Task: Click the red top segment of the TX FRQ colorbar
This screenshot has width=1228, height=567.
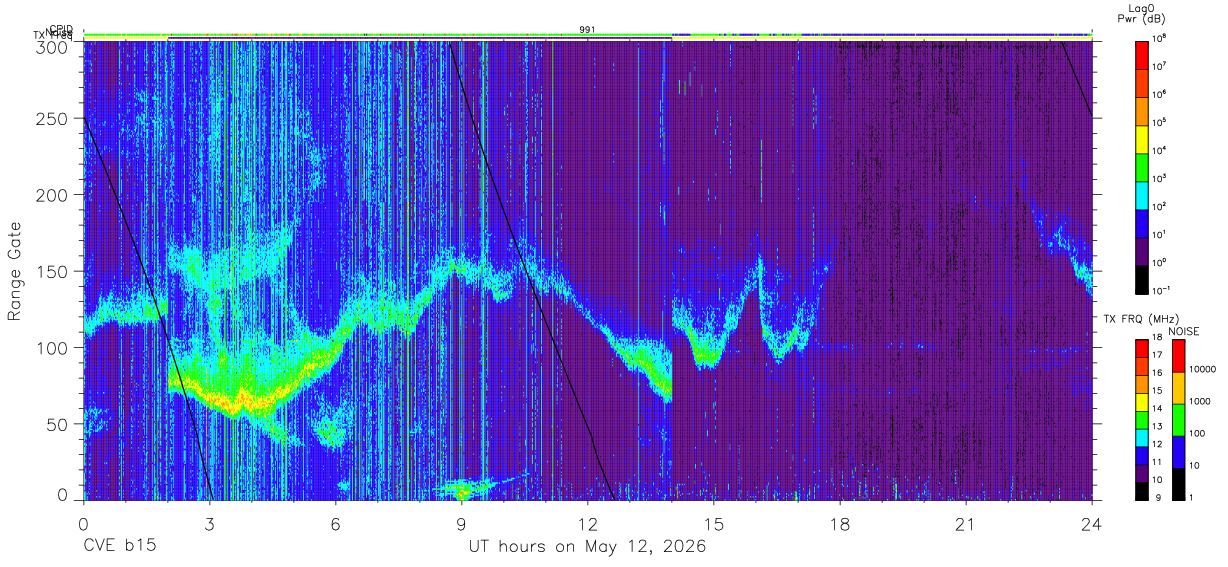Action: 1143,349
